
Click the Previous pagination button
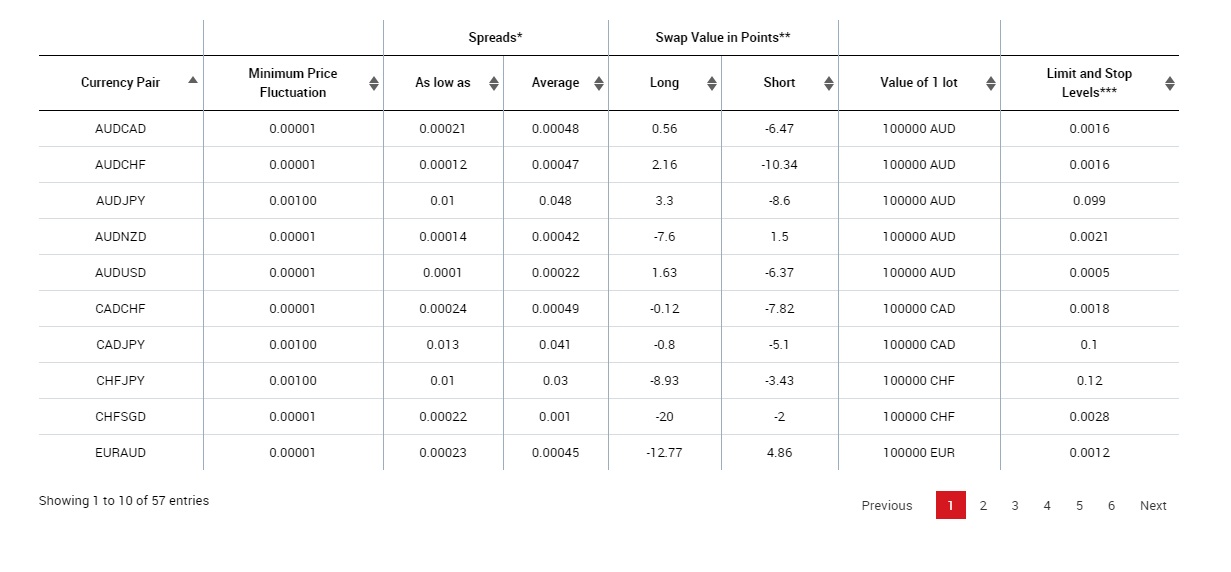[887, 506]
